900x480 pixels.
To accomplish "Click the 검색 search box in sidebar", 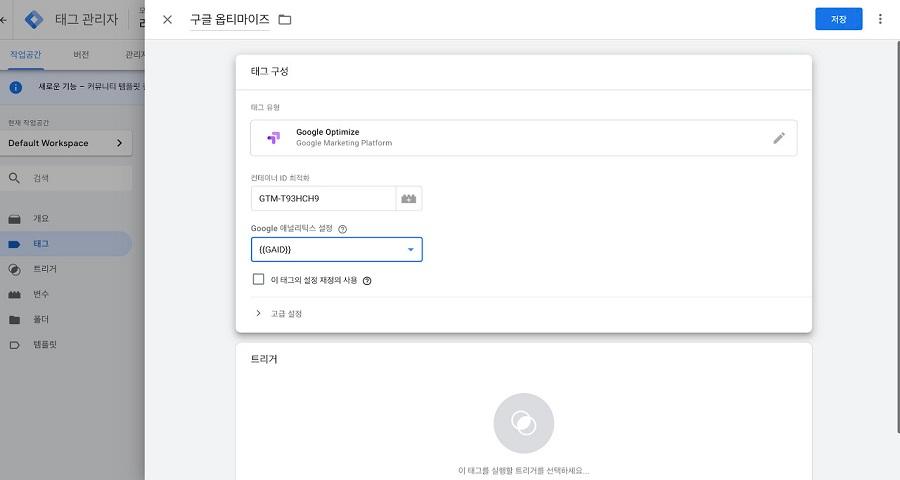I will point(66,178).
